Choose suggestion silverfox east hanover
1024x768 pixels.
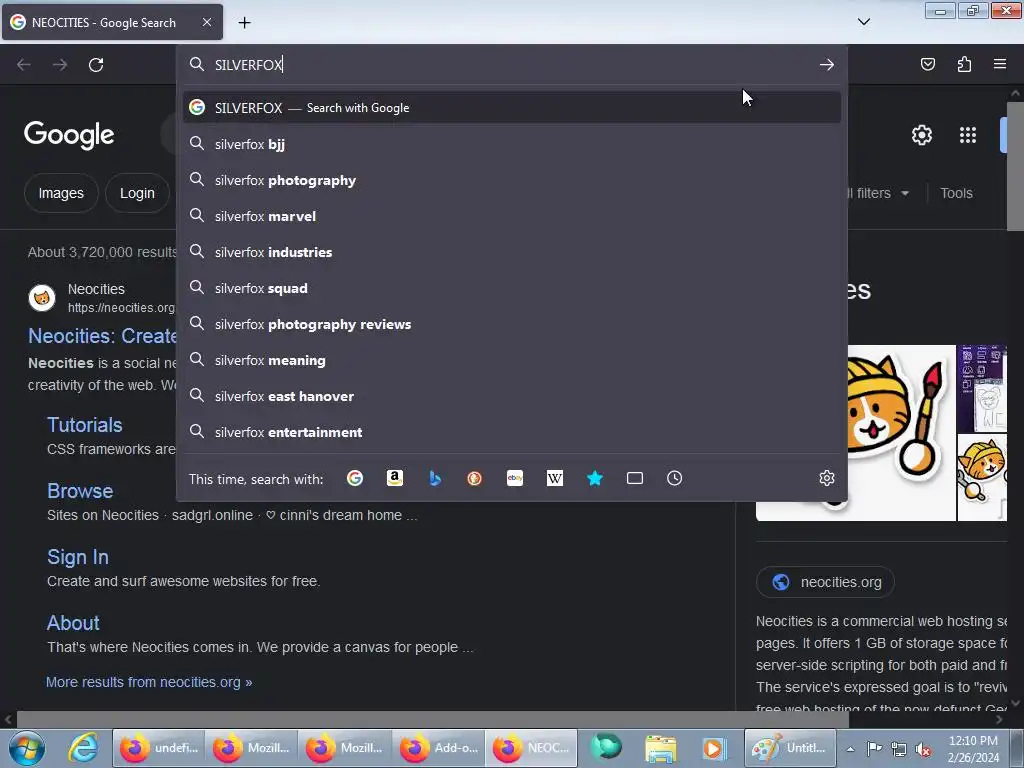click(512, 396)
